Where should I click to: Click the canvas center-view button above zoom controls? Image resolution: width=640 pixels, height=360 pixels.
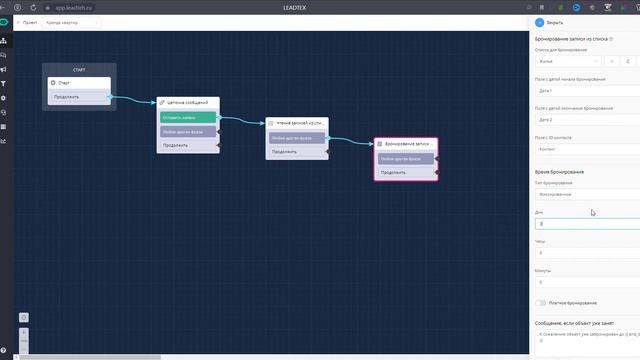(24, 317)
